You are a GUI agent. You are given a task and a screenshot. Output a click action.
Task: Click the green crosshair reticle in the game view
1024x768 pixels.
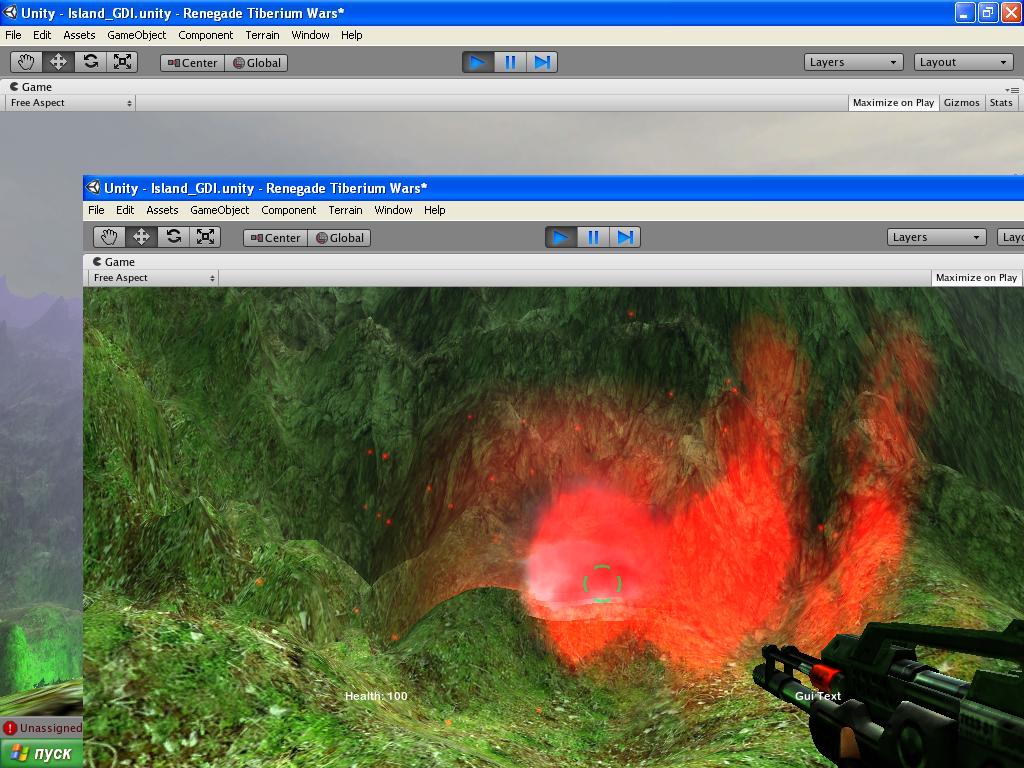tap(601, 583)
